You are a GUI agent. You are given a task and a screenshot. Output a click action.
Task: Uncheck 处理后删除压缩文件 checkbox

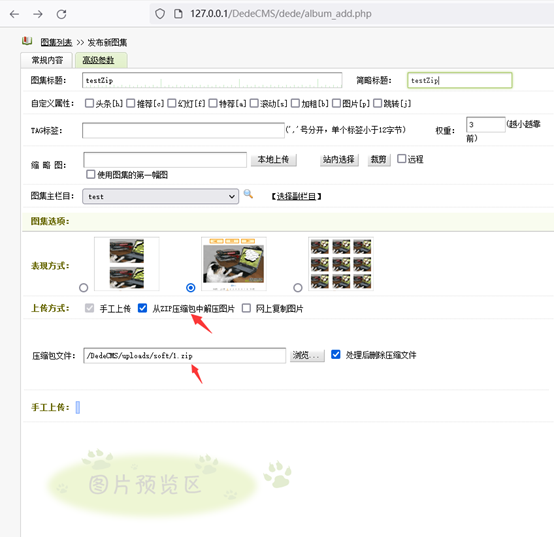point(336,354)
